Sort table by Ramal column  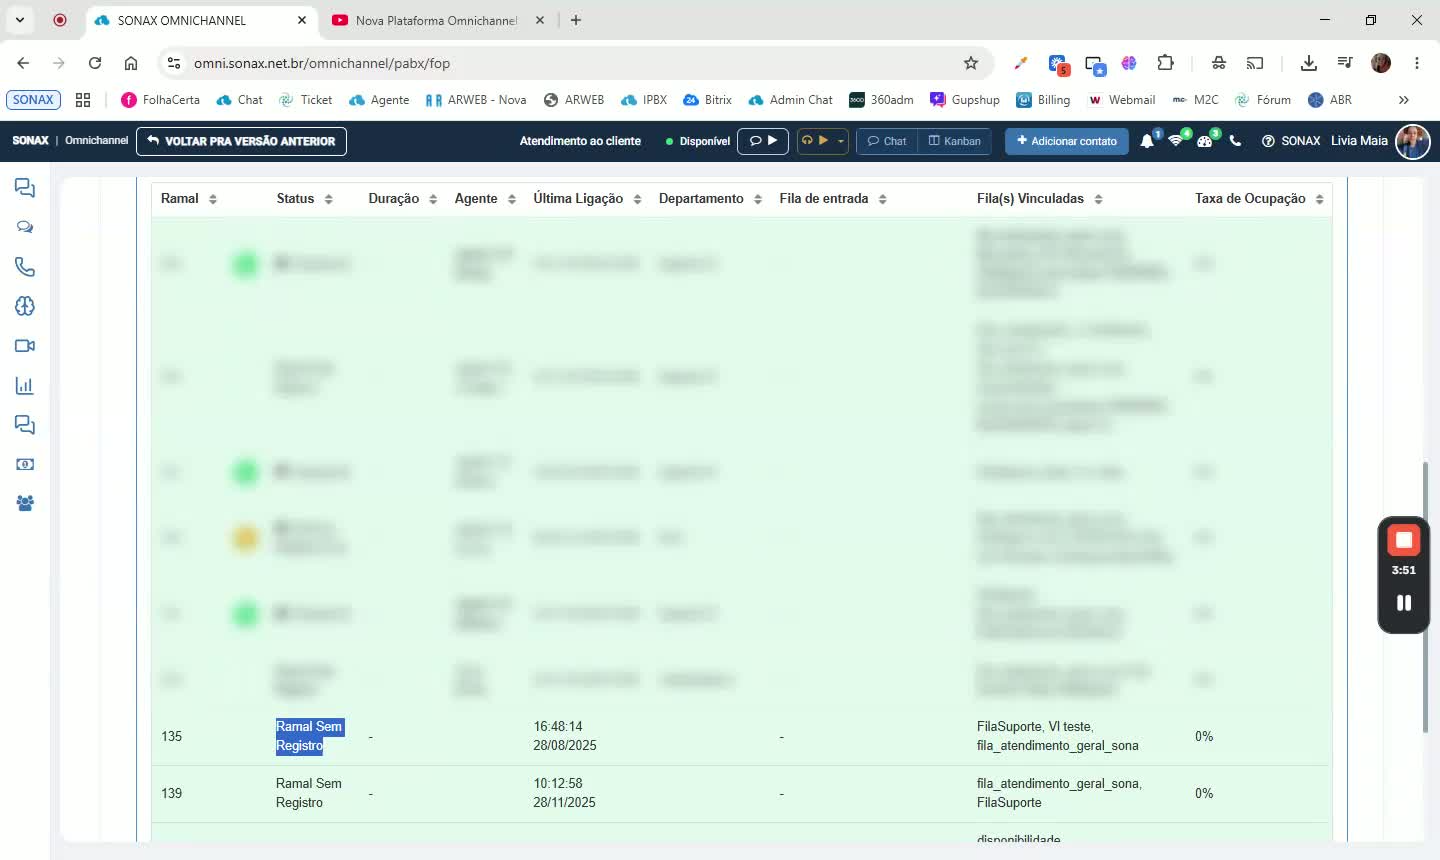[189, 199]
